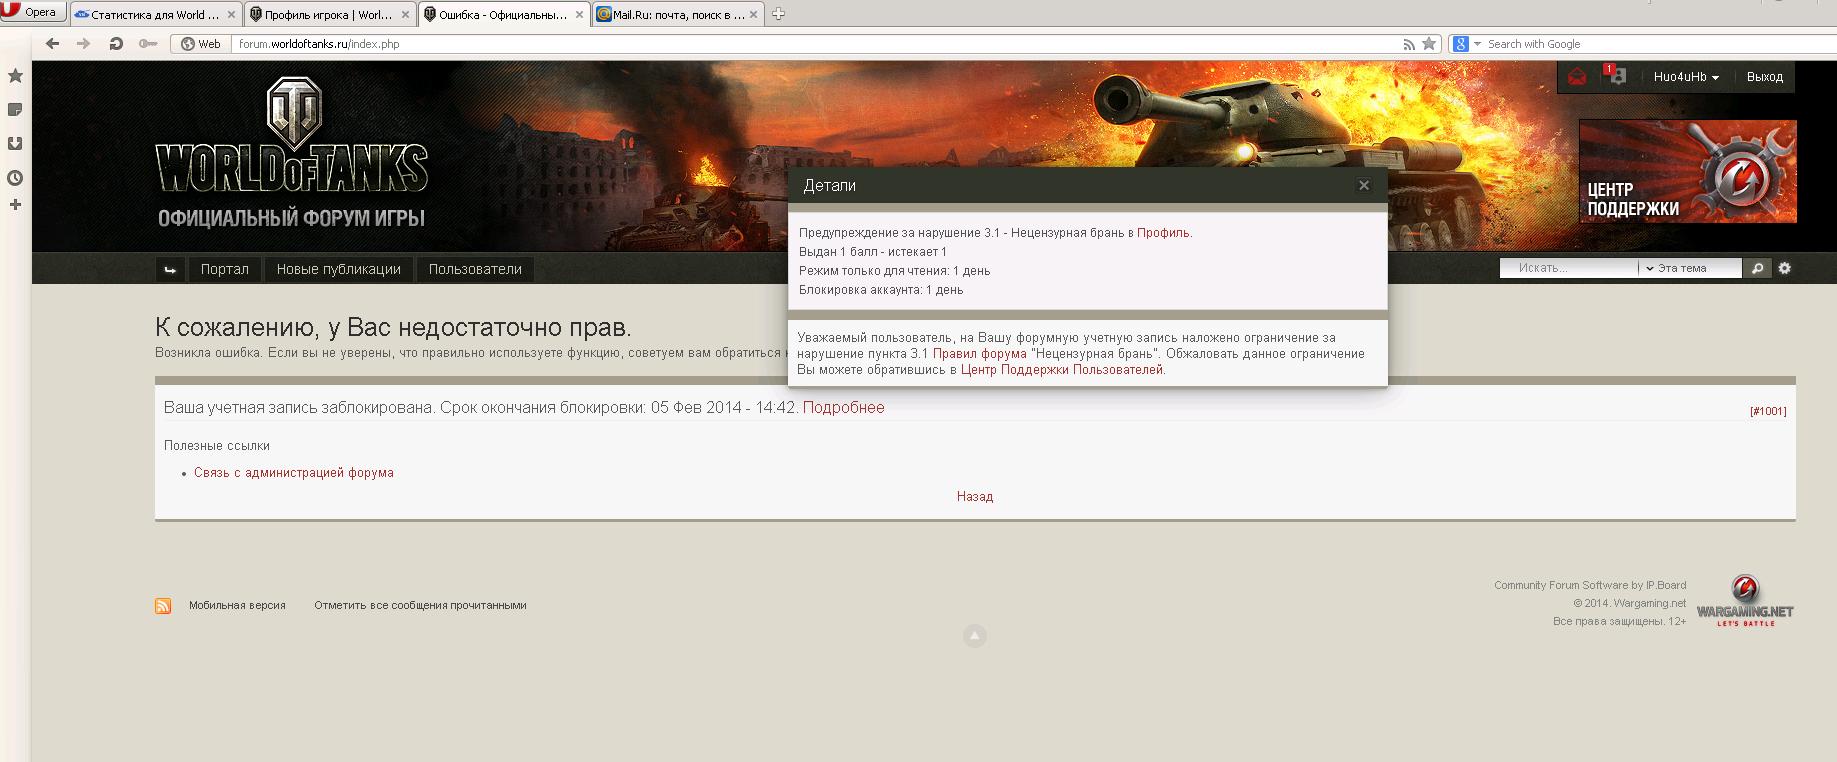1837x762 pixels.
Task: Open the Правил форума link
Action: coord(980,354)
